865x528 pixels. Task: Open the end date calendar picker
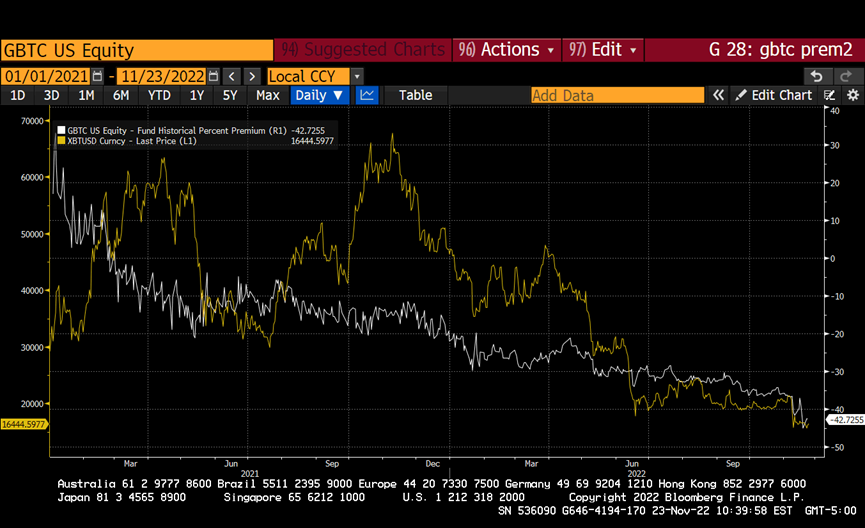pyautogui.click(x=211, y=76)
